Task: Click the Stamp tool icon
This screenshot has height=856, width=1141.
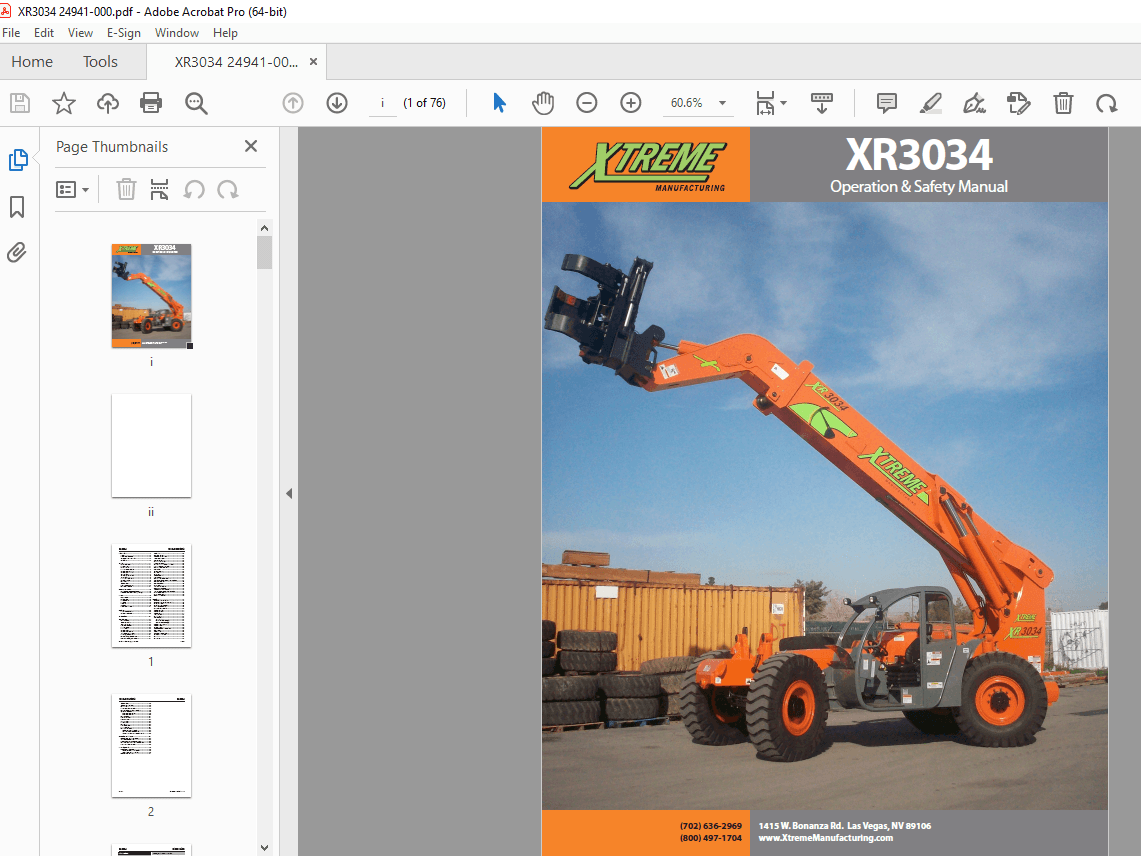Action: [x=1019, y=103]
